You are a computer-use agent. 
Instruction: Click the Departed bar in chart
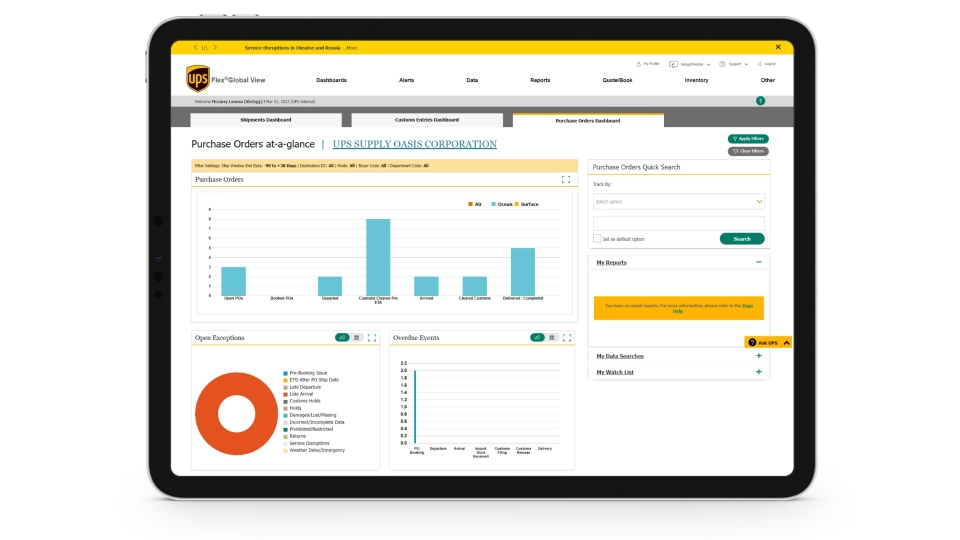click(x=329, y=287)
